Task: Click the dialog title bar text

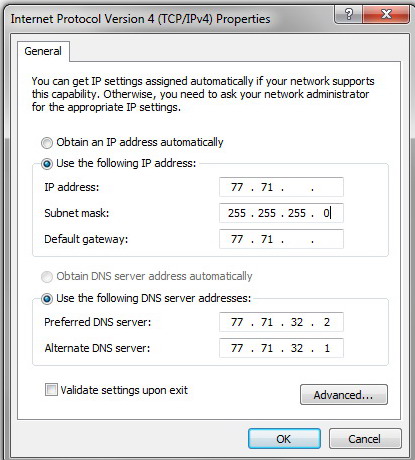Action: click(x=140, y=19)
